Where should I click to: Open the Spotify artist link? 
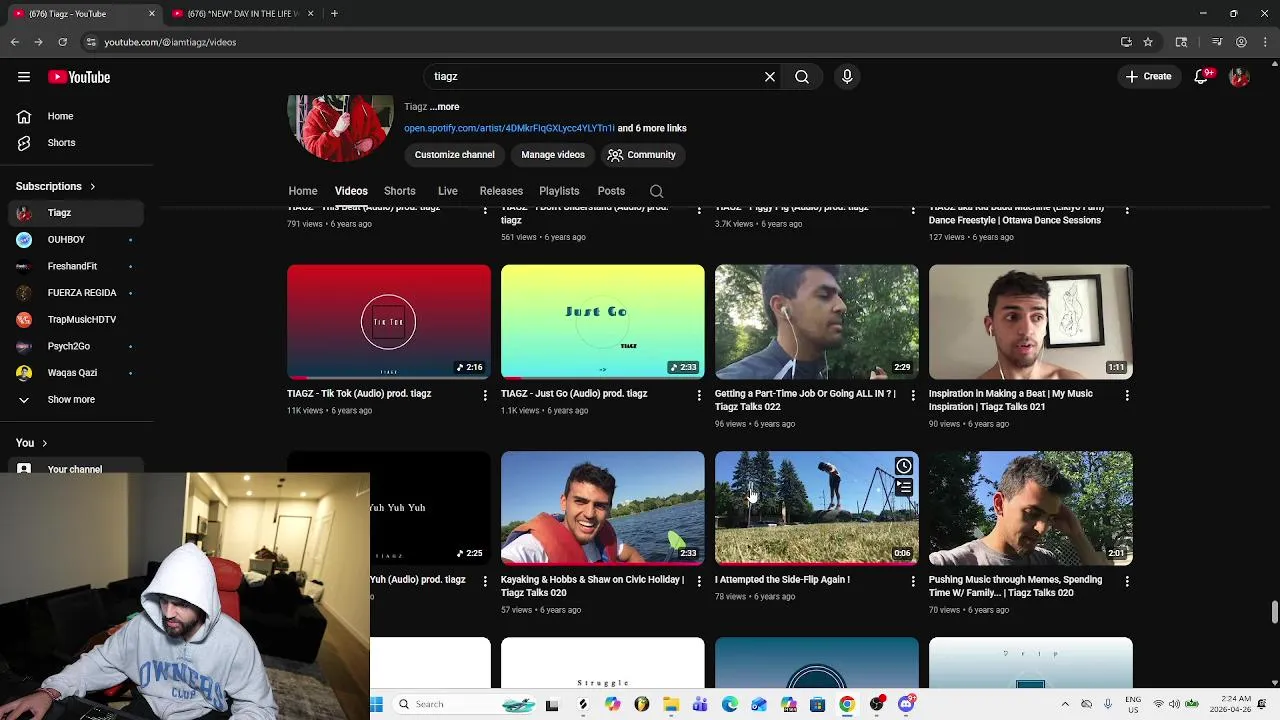510,128
